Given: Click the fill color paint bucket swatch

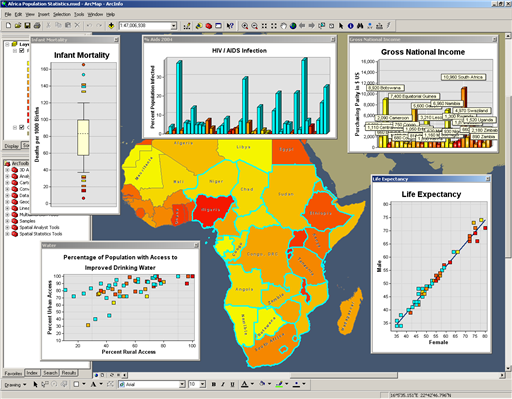Looking at the screenshot, I should 262,384.
